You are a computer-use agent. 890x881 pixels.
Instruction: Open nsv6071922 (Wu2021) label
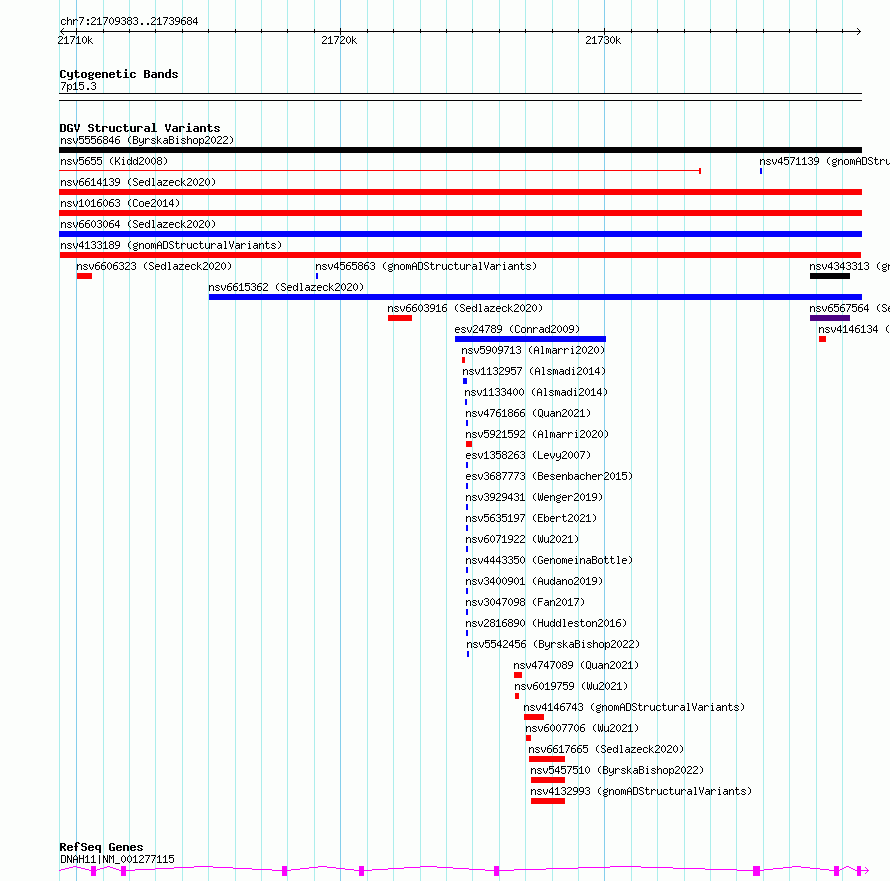[522, 539]
